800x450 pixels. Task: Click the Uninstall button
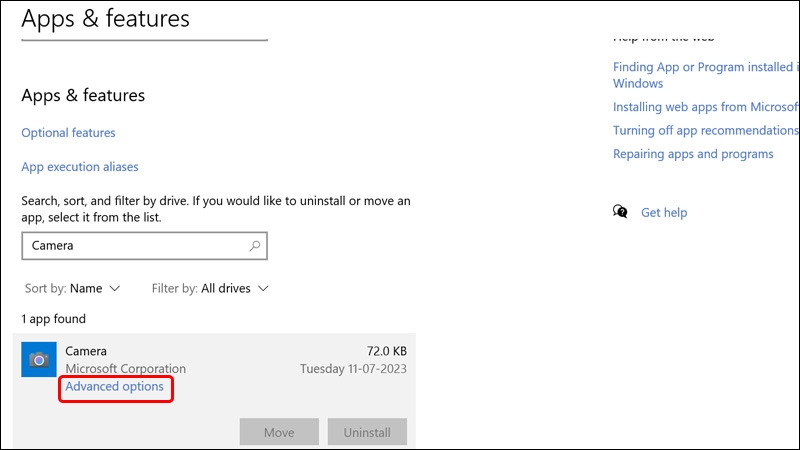[367, 432]
